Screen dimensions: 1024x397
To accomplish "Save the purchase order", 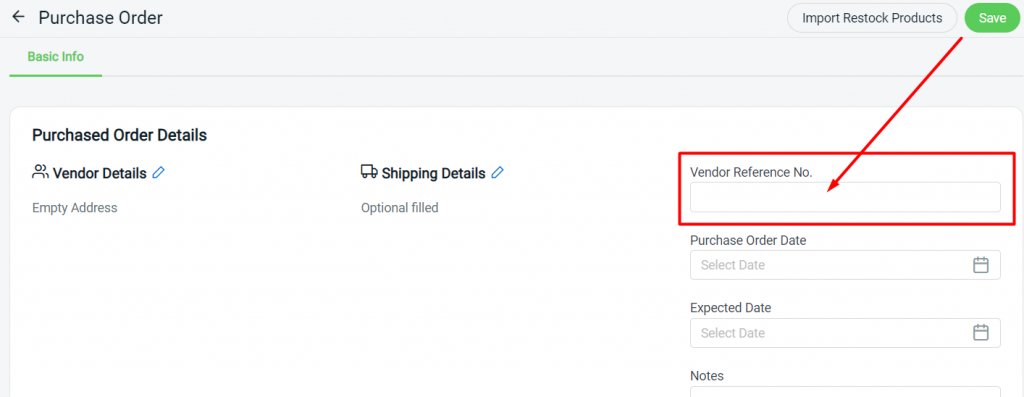I will click(992, 18).
